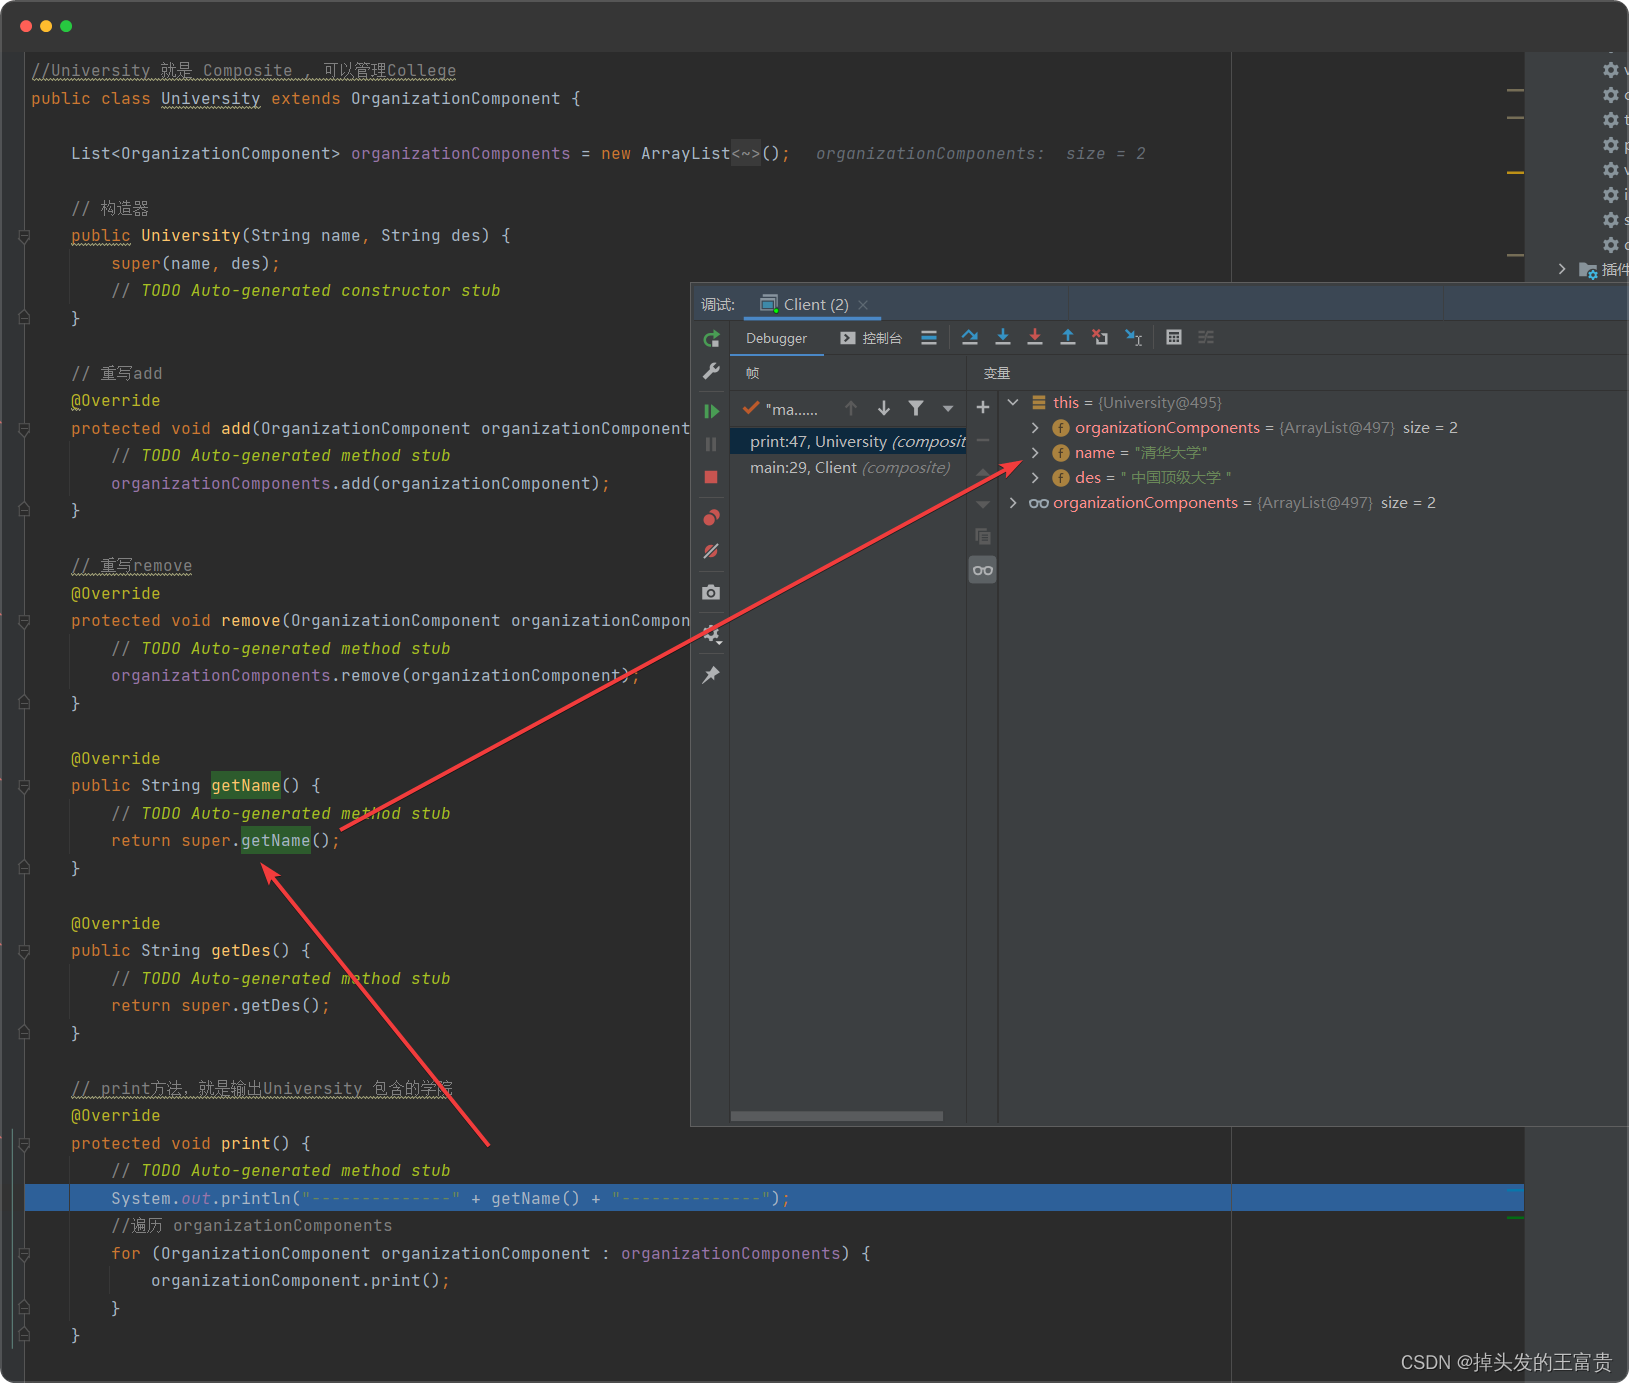Click the 帧 frames panel header

point(753,373)
